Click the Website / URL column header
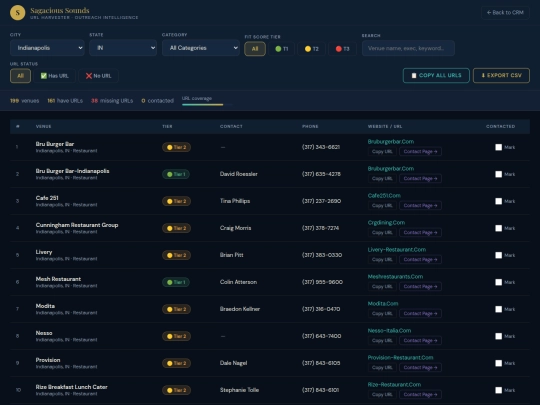The image size is (540, 405). pos(385,126)
